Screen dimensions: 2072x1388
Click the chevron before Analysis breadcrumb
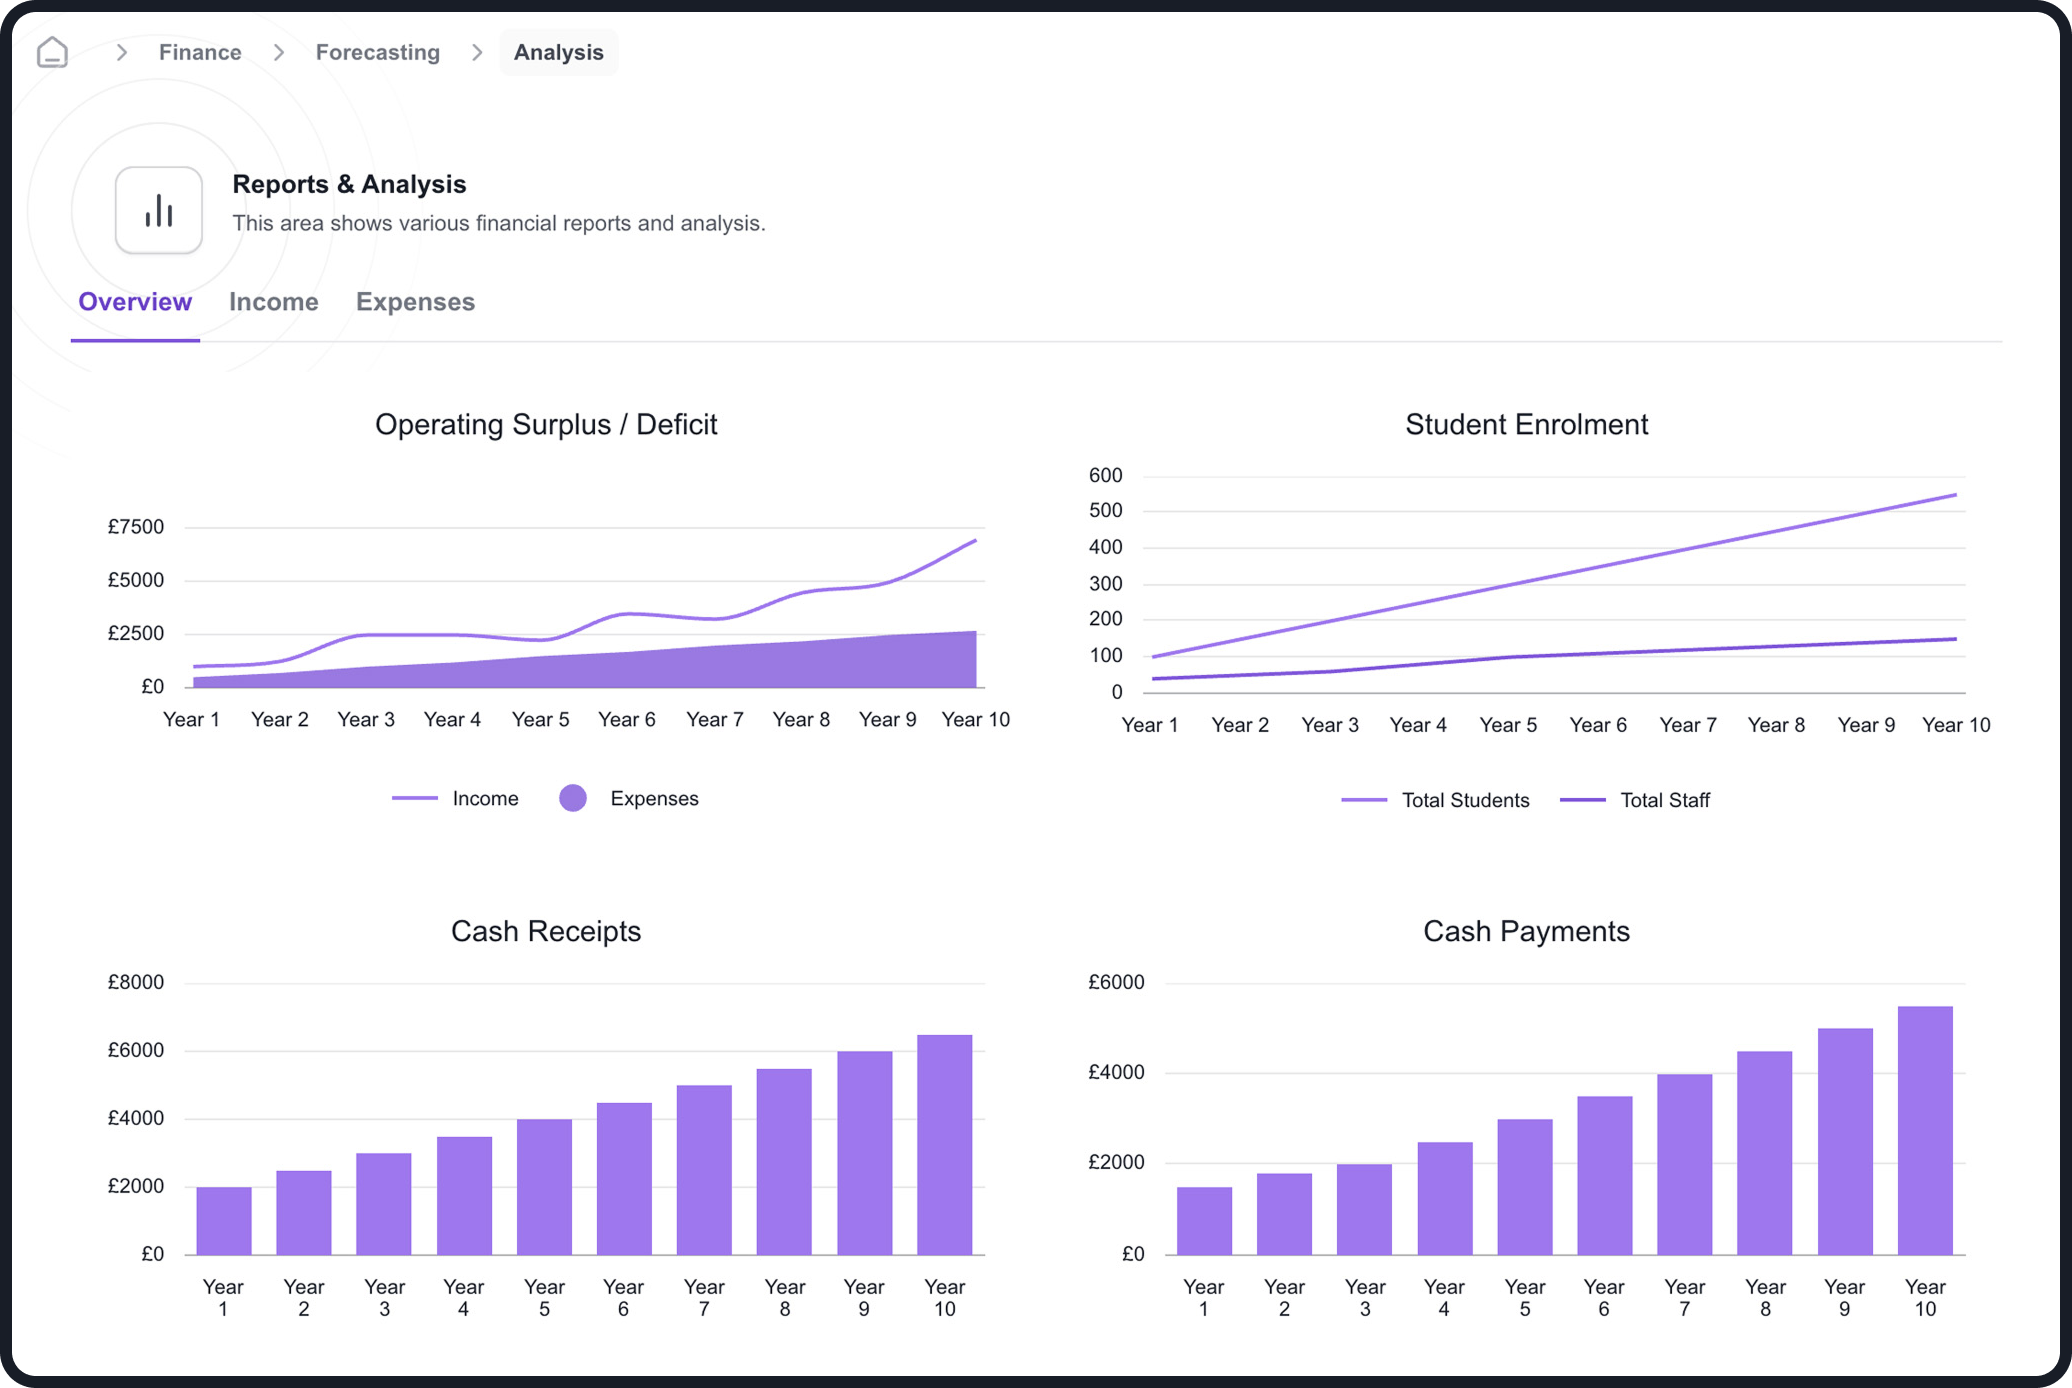(477, 52)
